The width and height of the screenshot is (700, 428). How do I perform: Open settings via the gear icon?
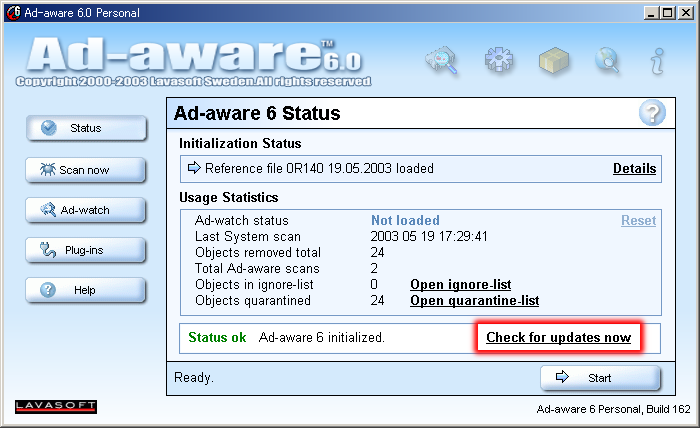(x=499, y=60)
